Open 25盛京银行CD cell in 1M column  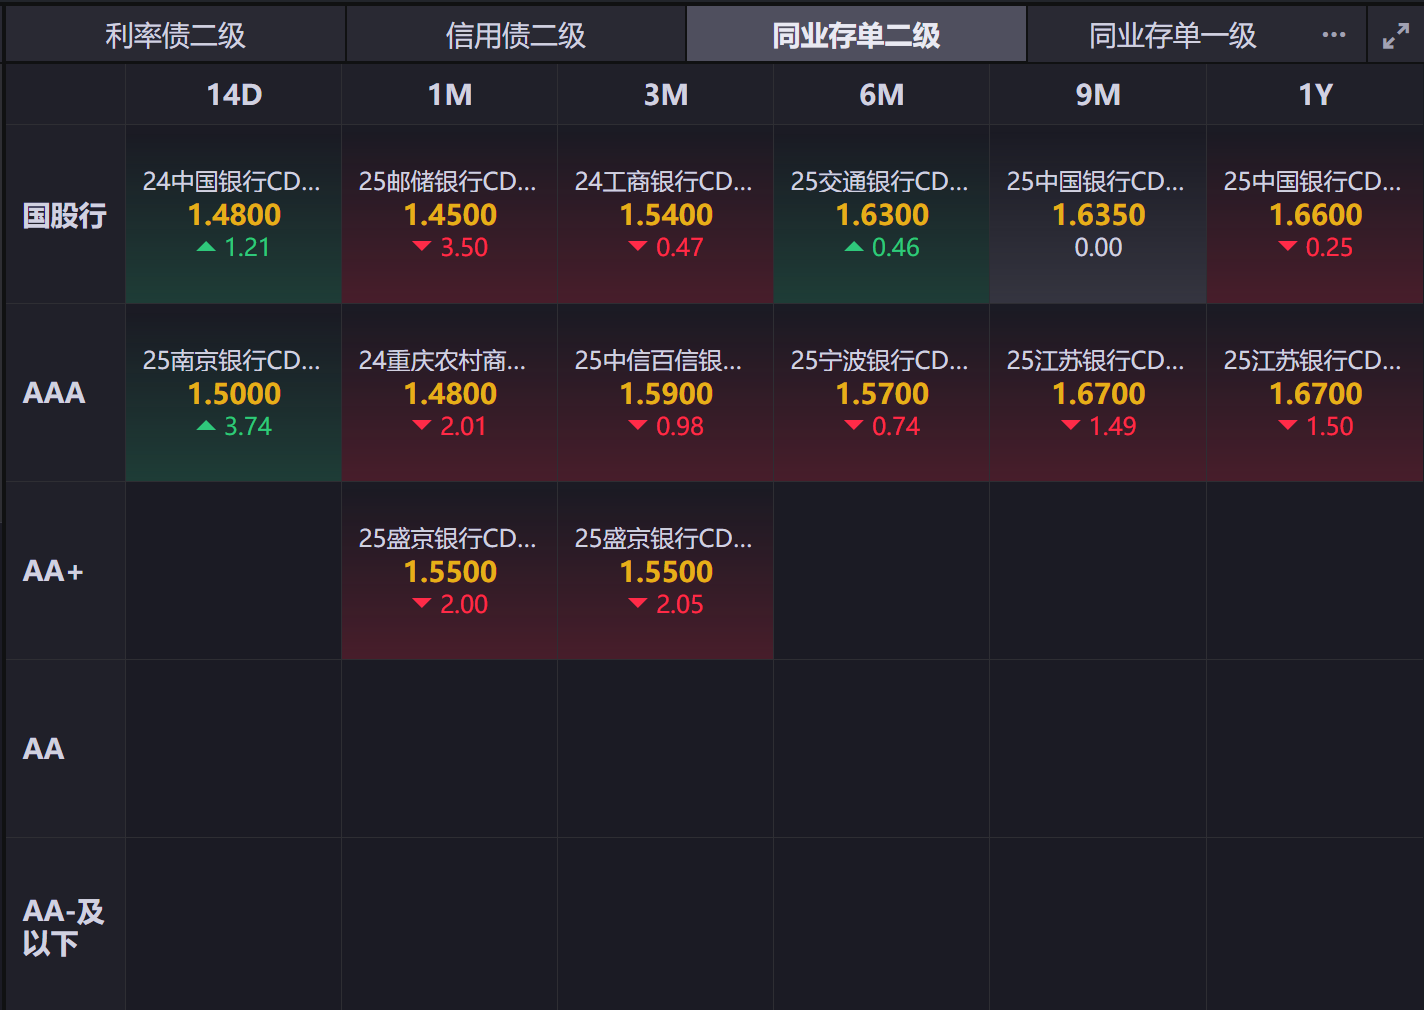[450, 571]
